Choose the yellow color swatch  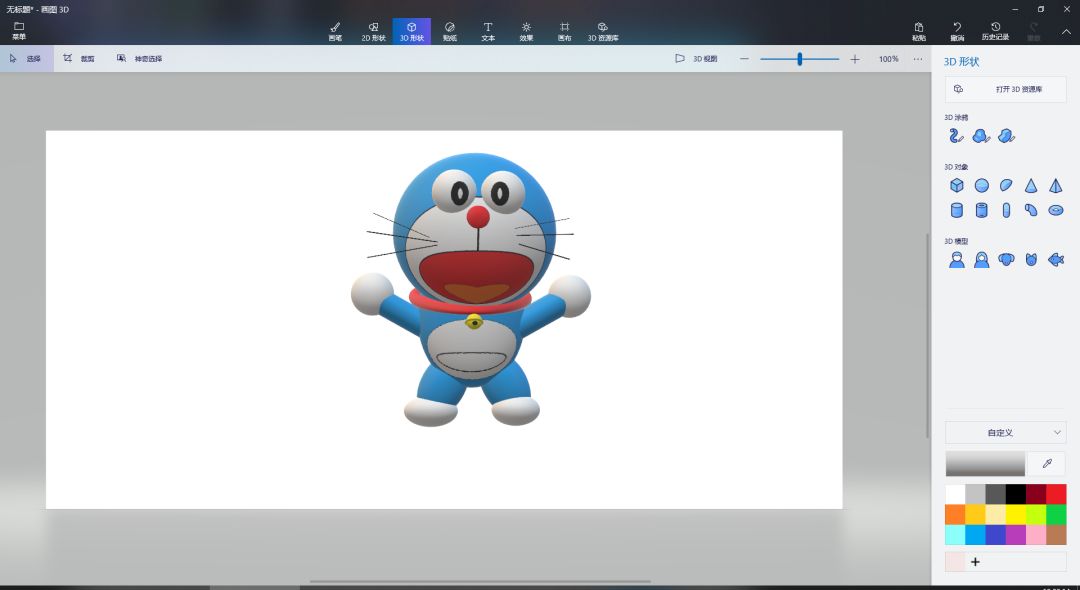[x=1015, y=514]
